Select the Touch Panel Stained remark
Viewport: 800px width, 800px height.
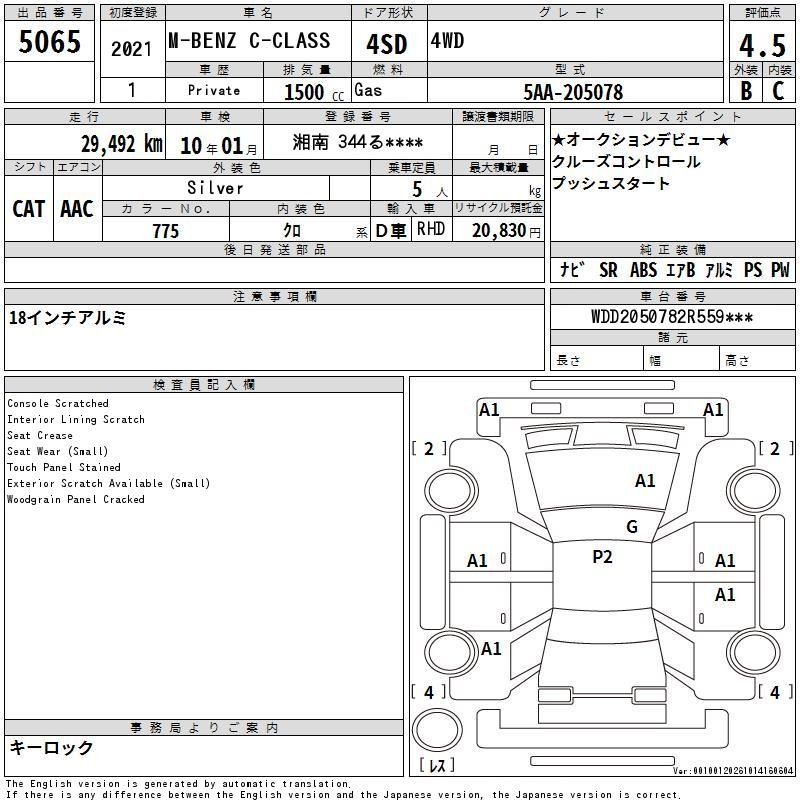[x=64, y=467]
